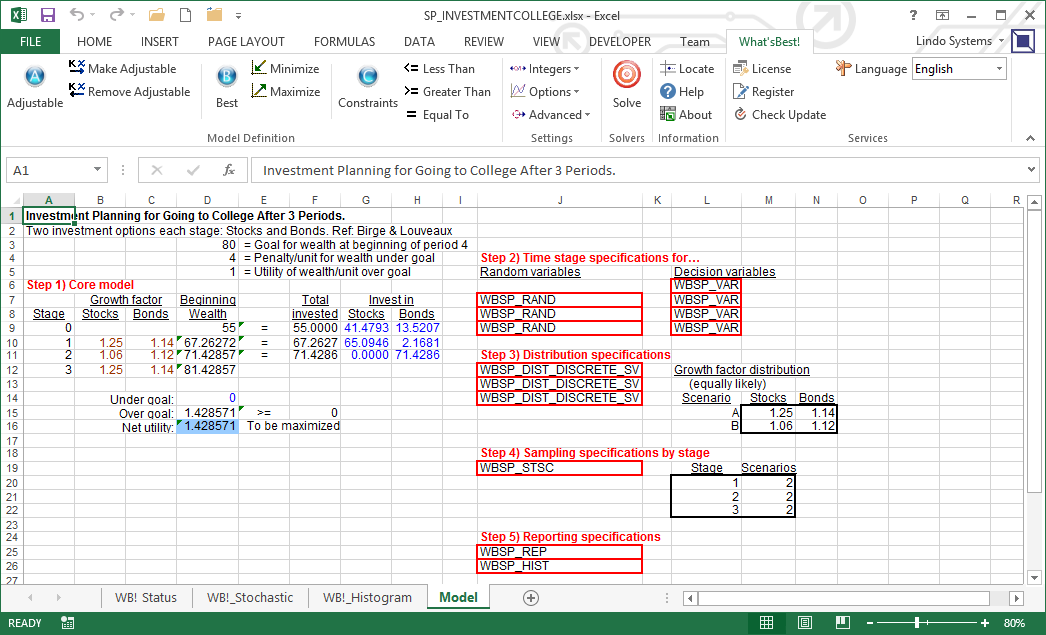Set objective to Maximize
This screenshot has height=635, width=1046.
pos(286,91)
